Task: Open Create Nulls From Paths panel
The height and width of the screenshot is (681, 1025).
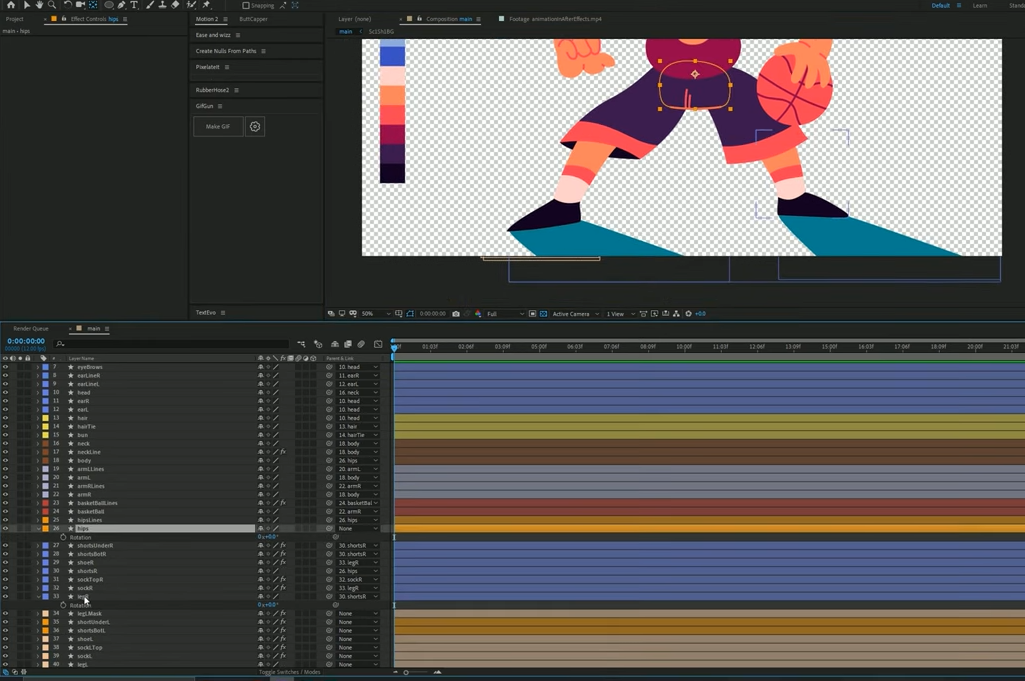Action: point(226,51)
